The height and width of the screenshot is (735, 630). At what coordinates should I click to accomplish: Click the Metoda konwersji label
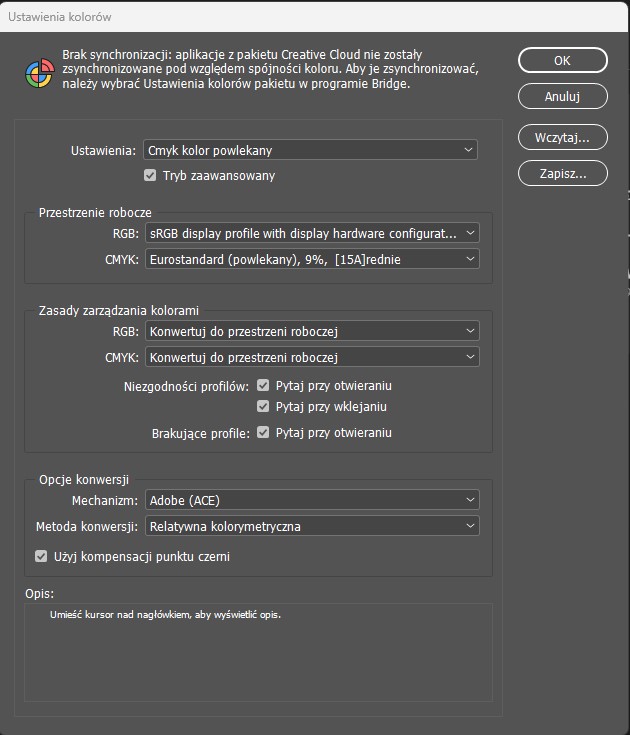[x=87, y=527]
